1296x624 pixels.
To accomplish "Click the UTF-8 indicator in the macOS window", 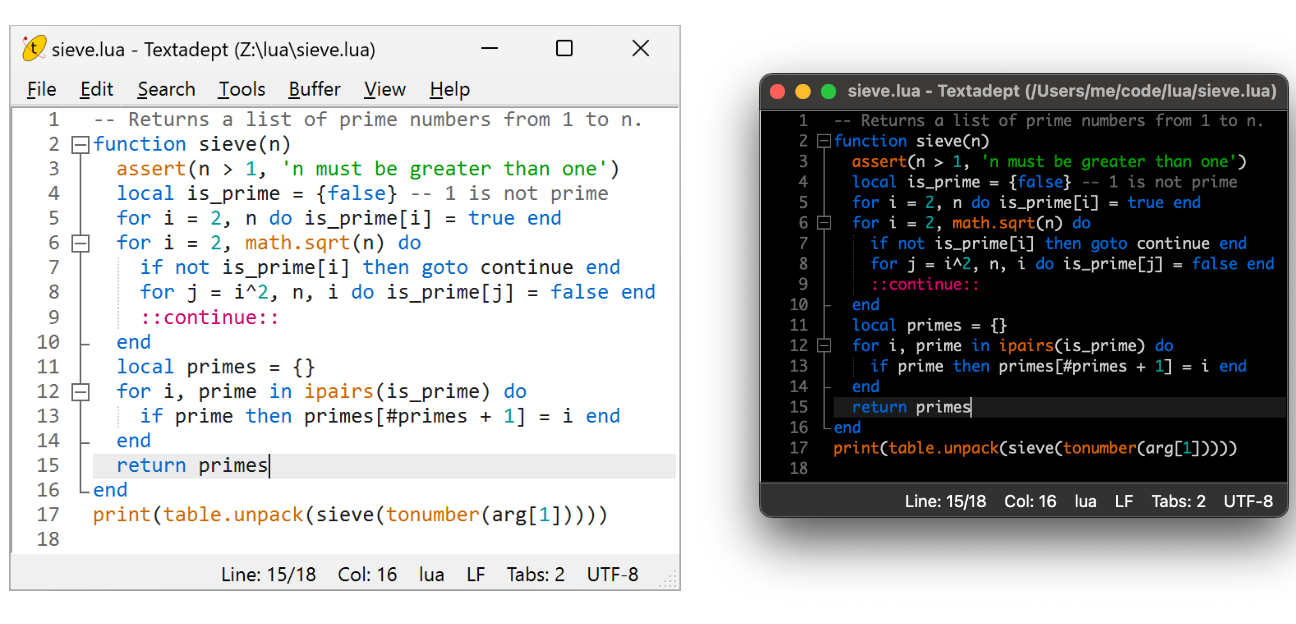I will click(x=1247, y=501).
